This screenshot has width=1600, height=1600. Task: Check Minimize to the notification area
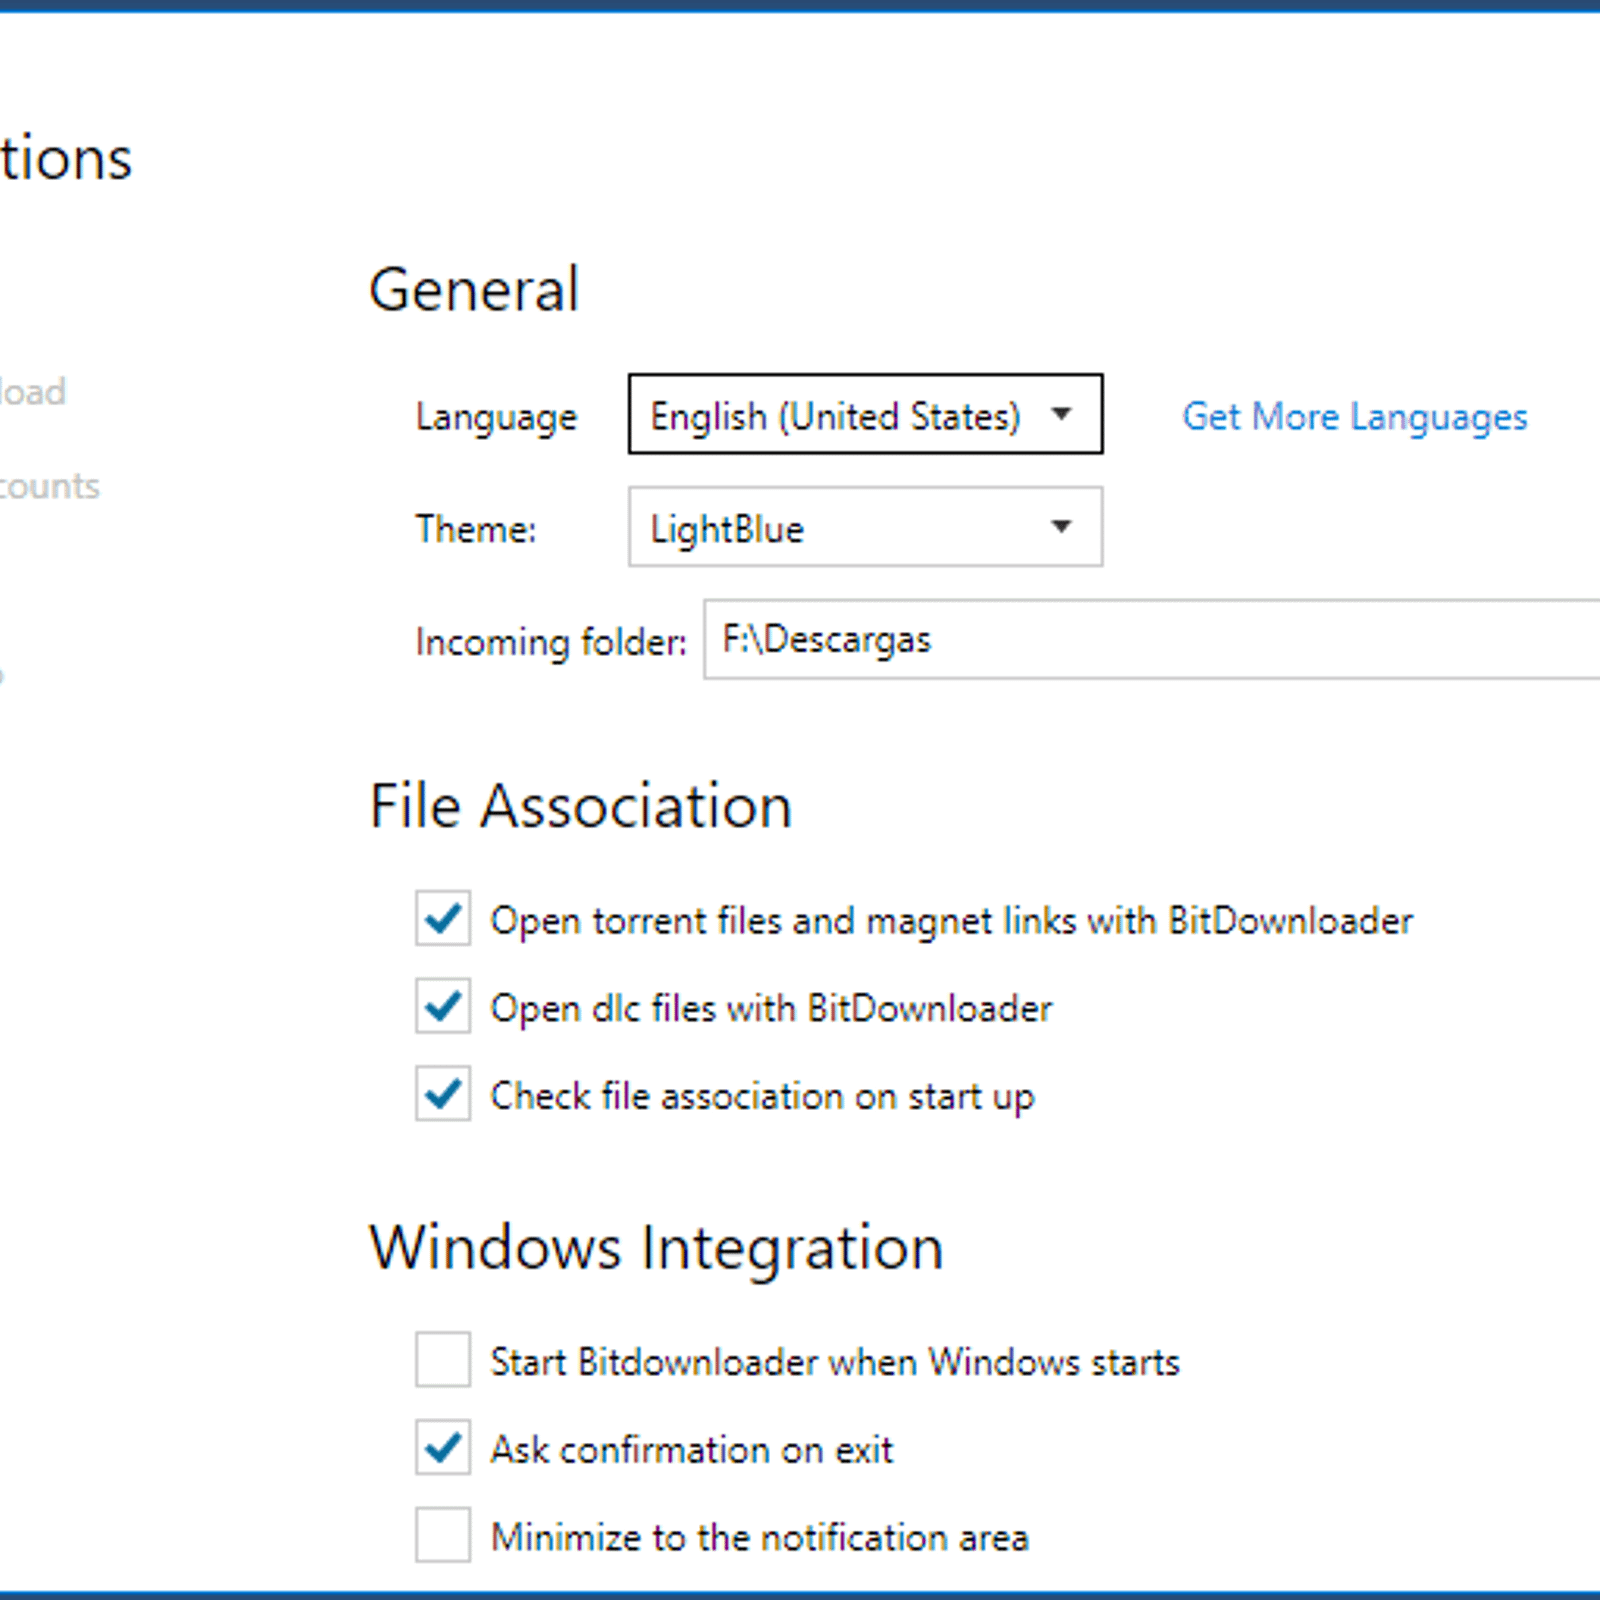pos(443,1536)
